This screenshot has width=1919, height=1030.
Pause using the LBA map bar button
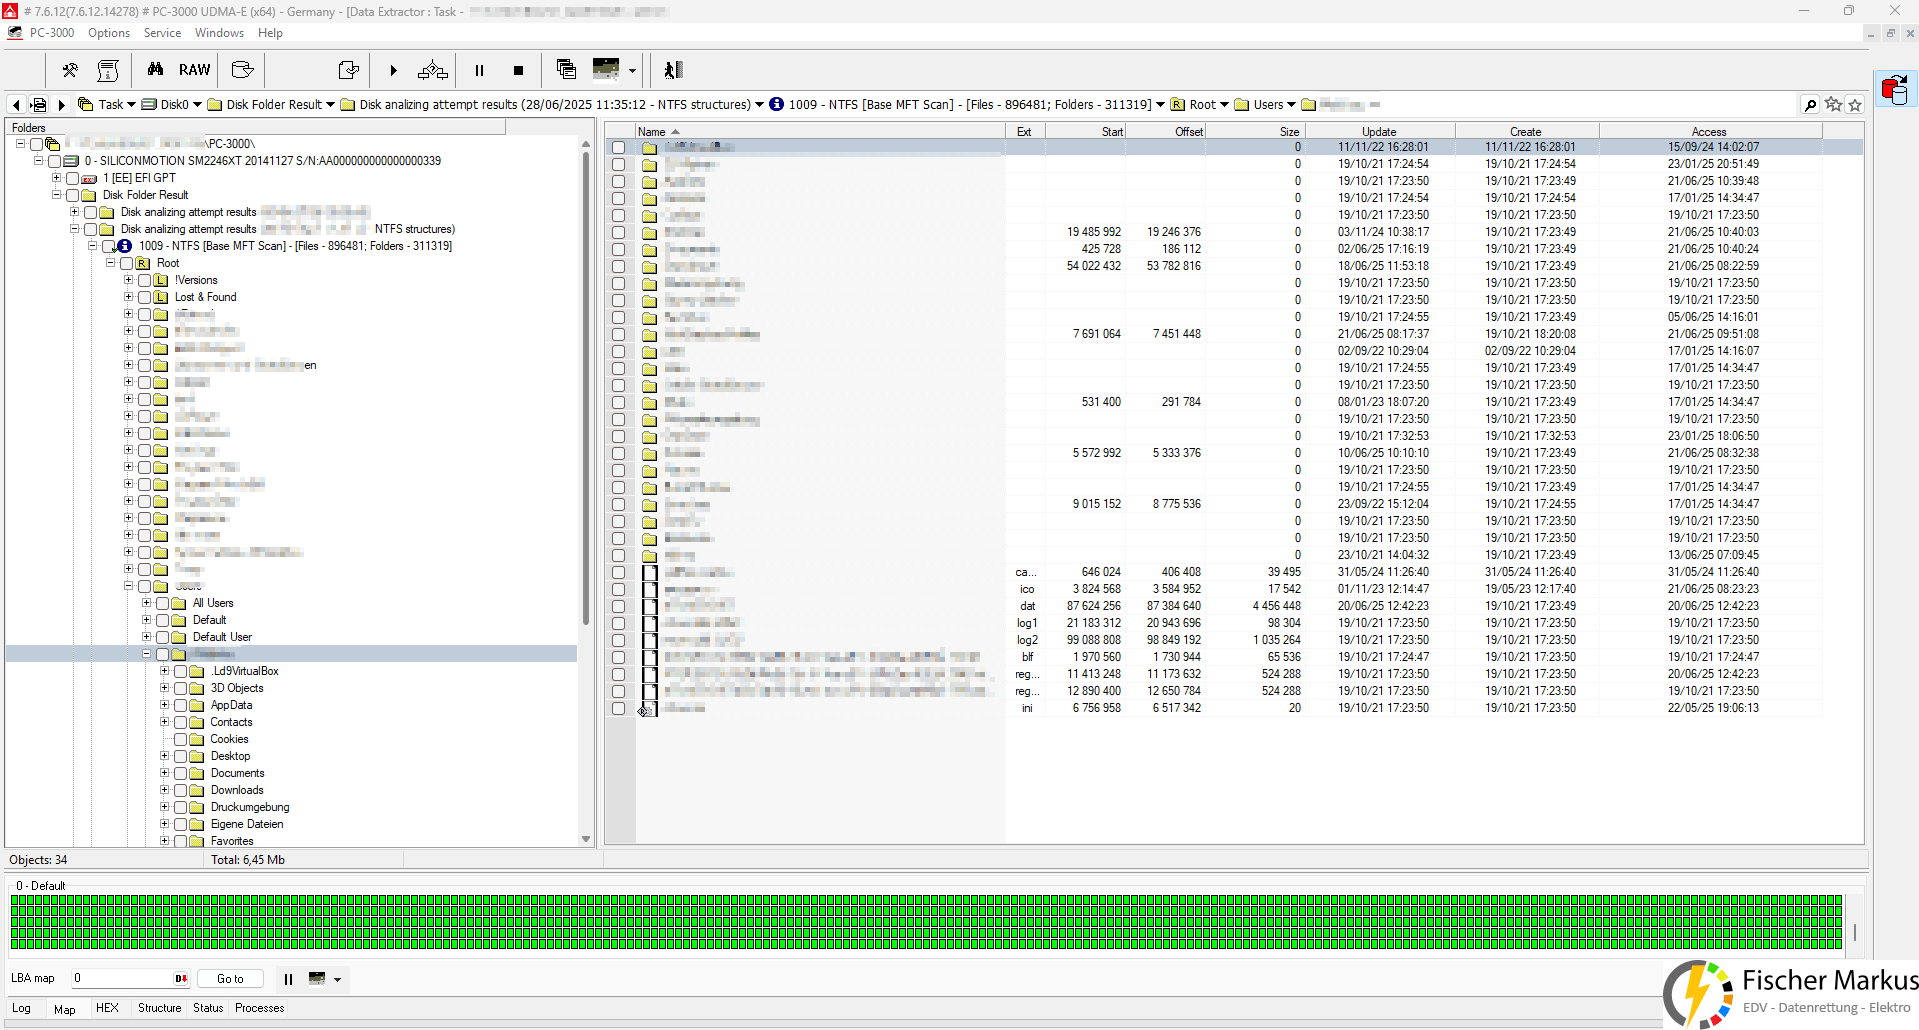[x=288, y=979]
